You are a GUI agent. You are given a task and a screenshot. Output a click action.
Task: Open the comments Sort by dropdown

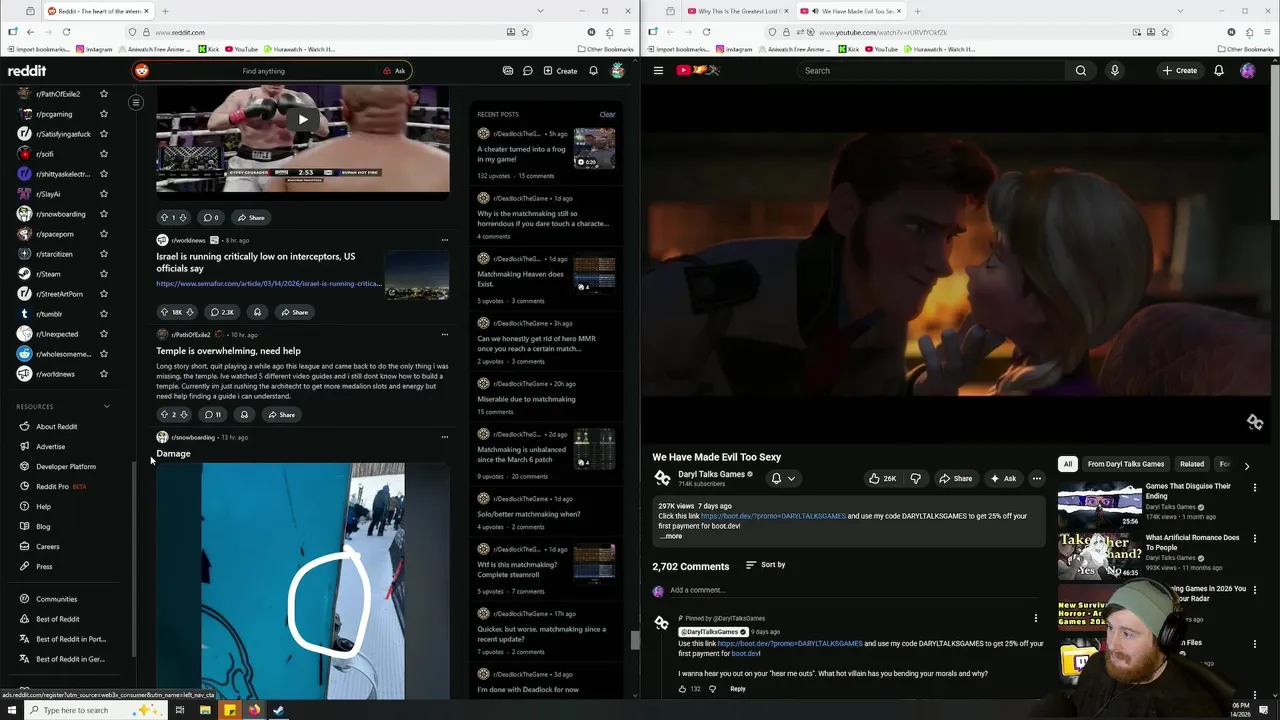pos(766,565)
